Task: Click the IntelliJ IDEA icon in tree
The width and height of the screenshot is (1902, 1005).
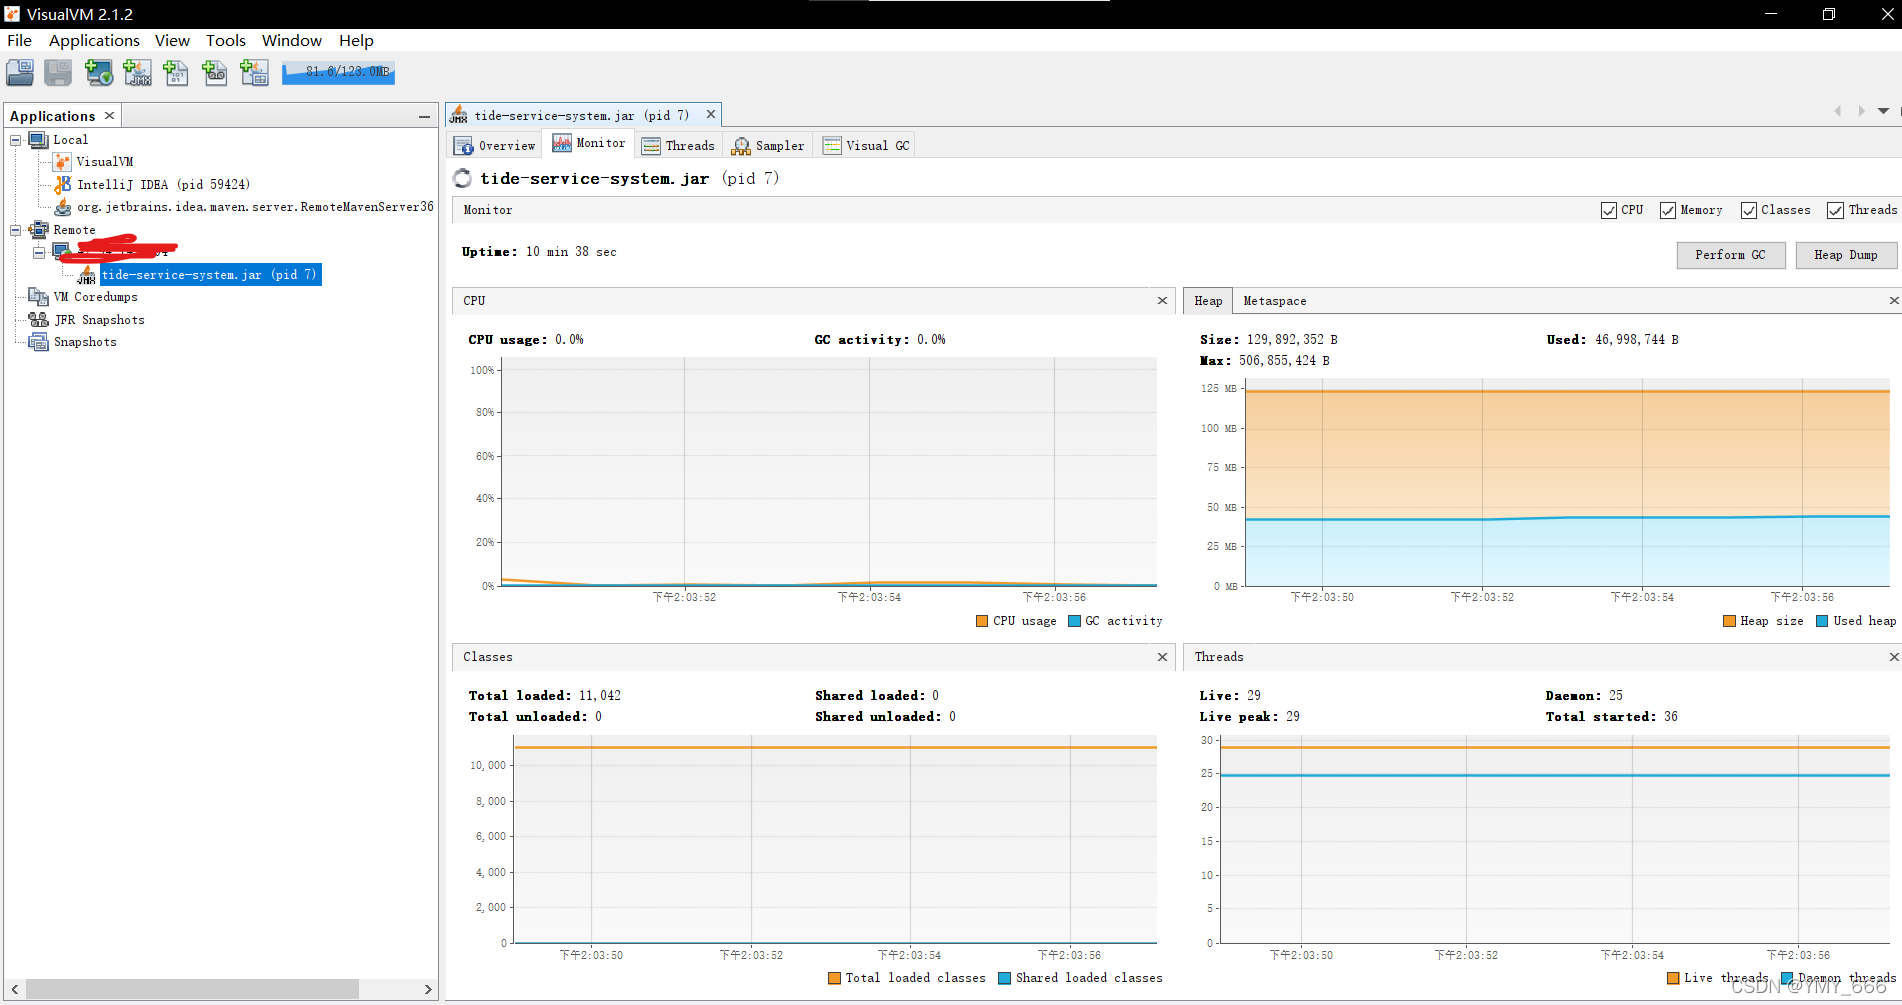Action: click(63, 184)
